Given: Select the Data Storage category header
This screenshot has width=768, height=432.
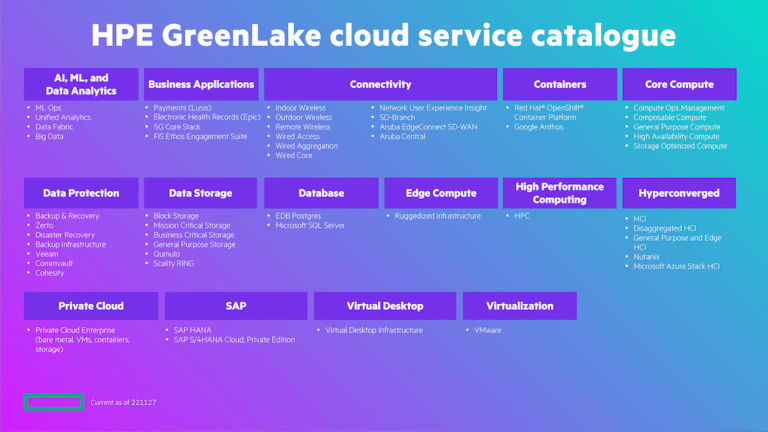Looking at the screenshot, I should point(200,193).
